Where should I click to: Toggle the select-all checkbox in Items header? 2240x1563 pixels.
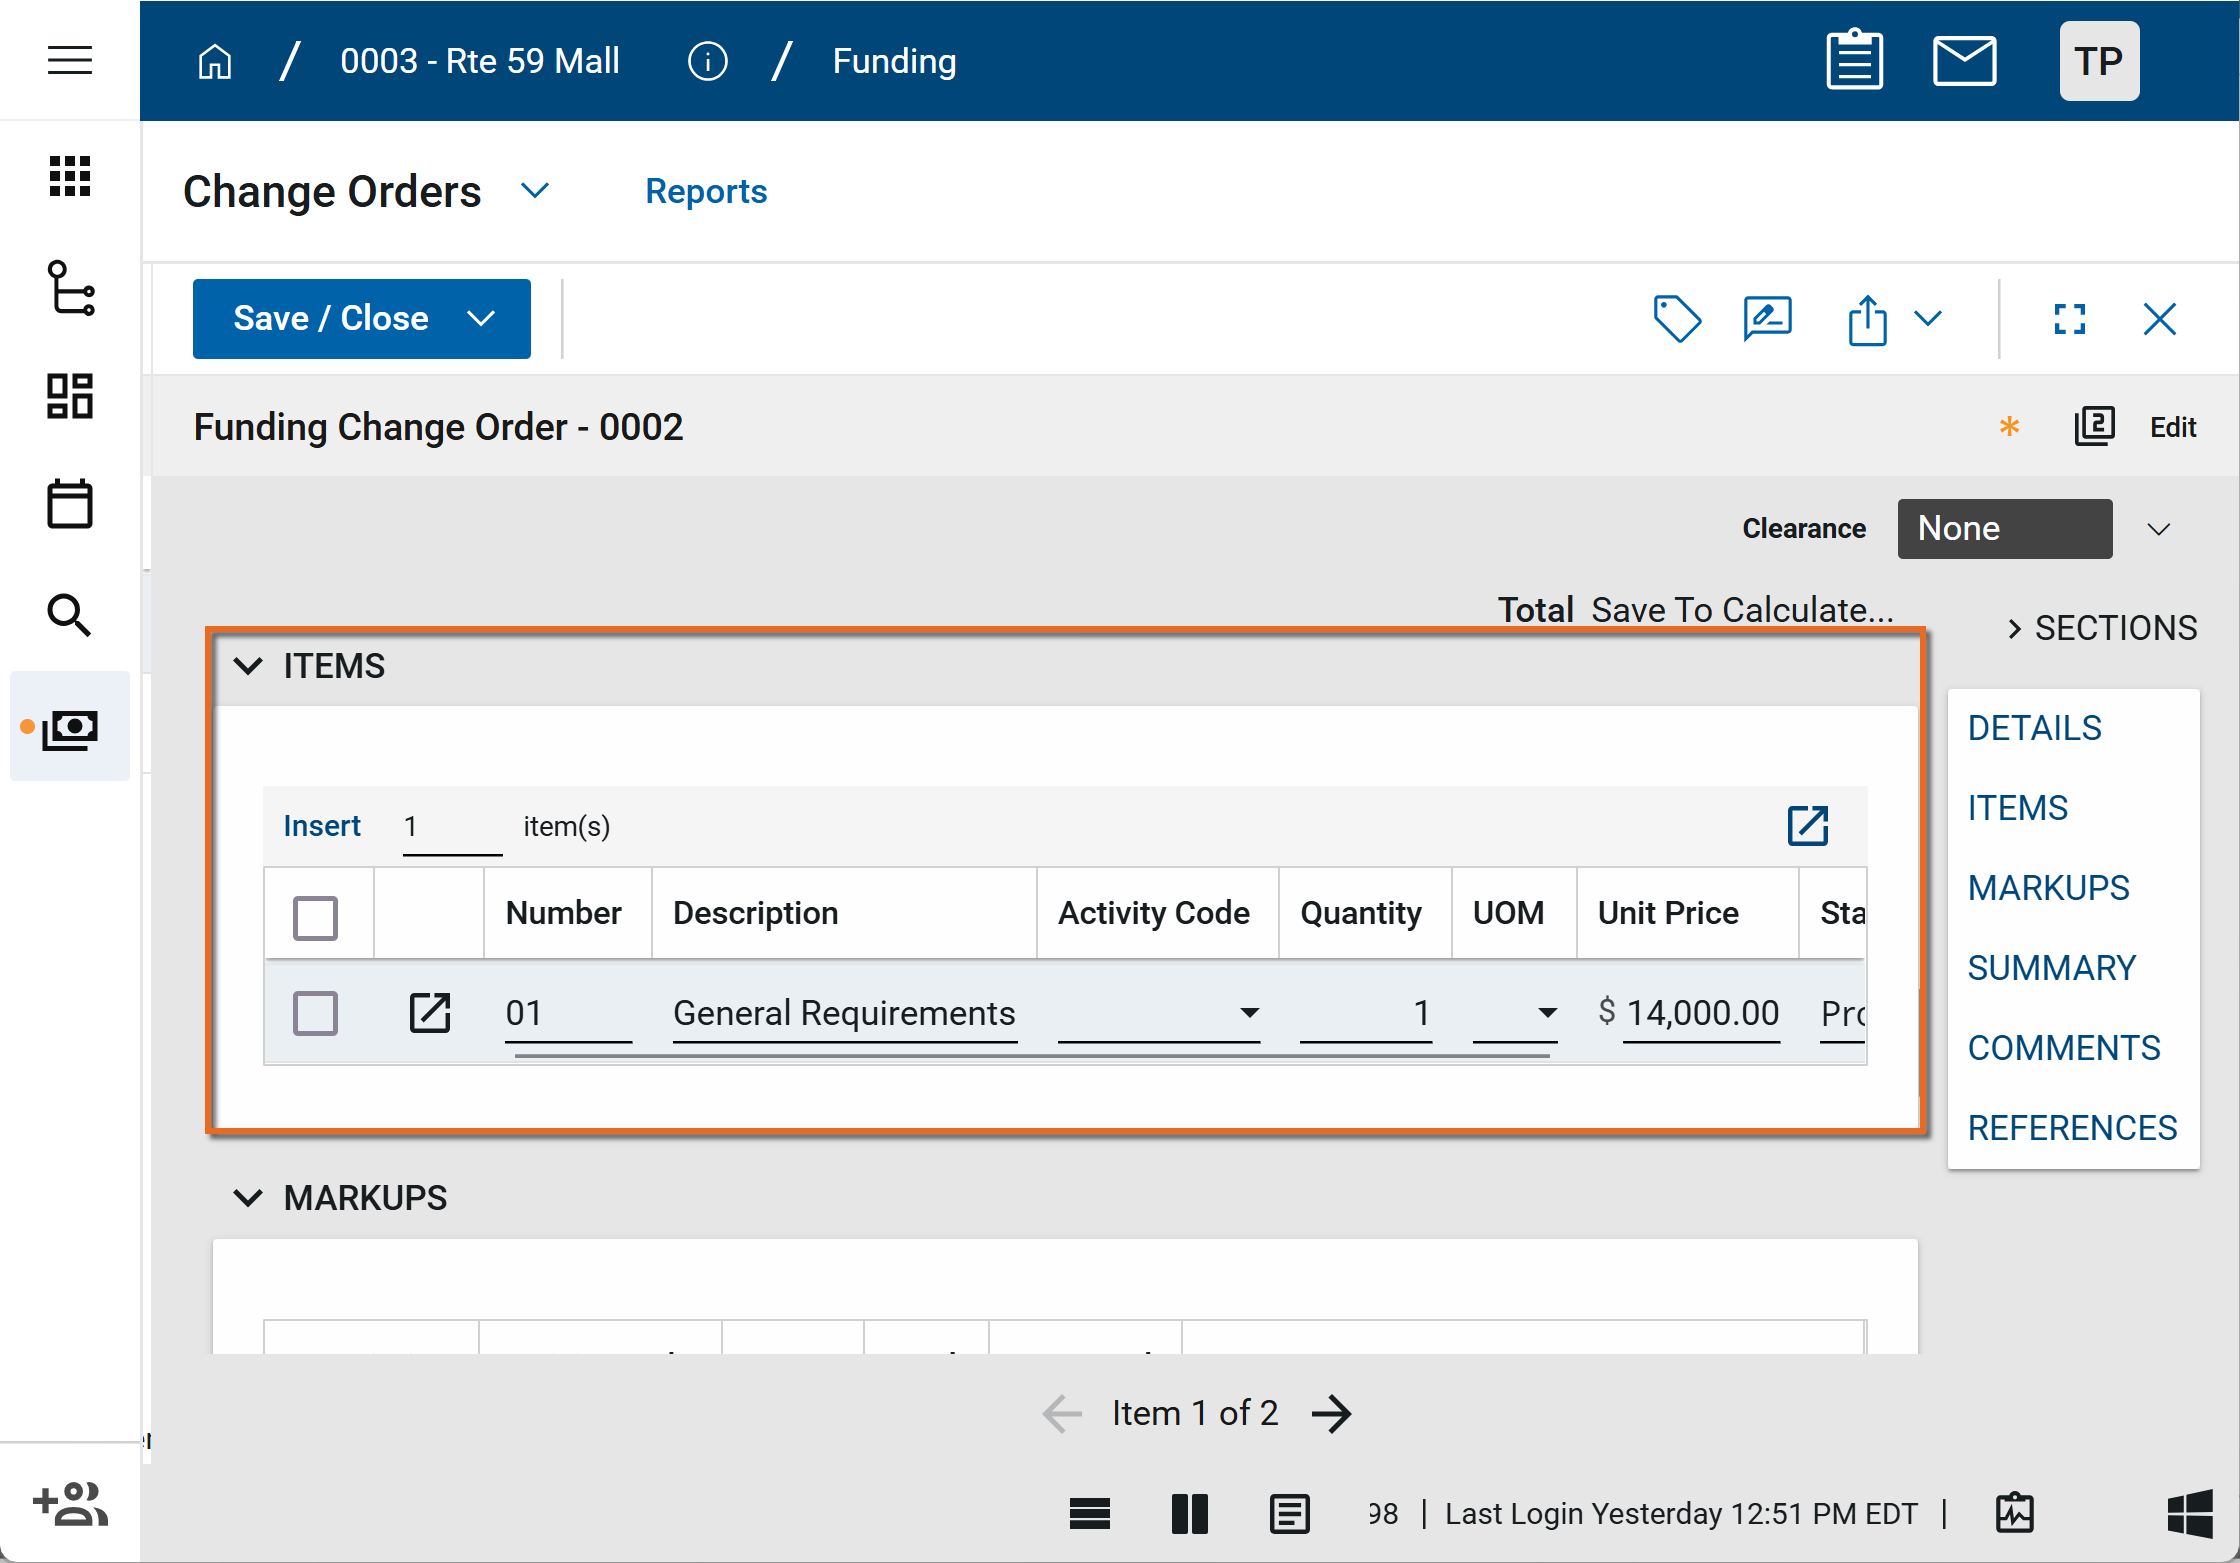tap(315, 917)
